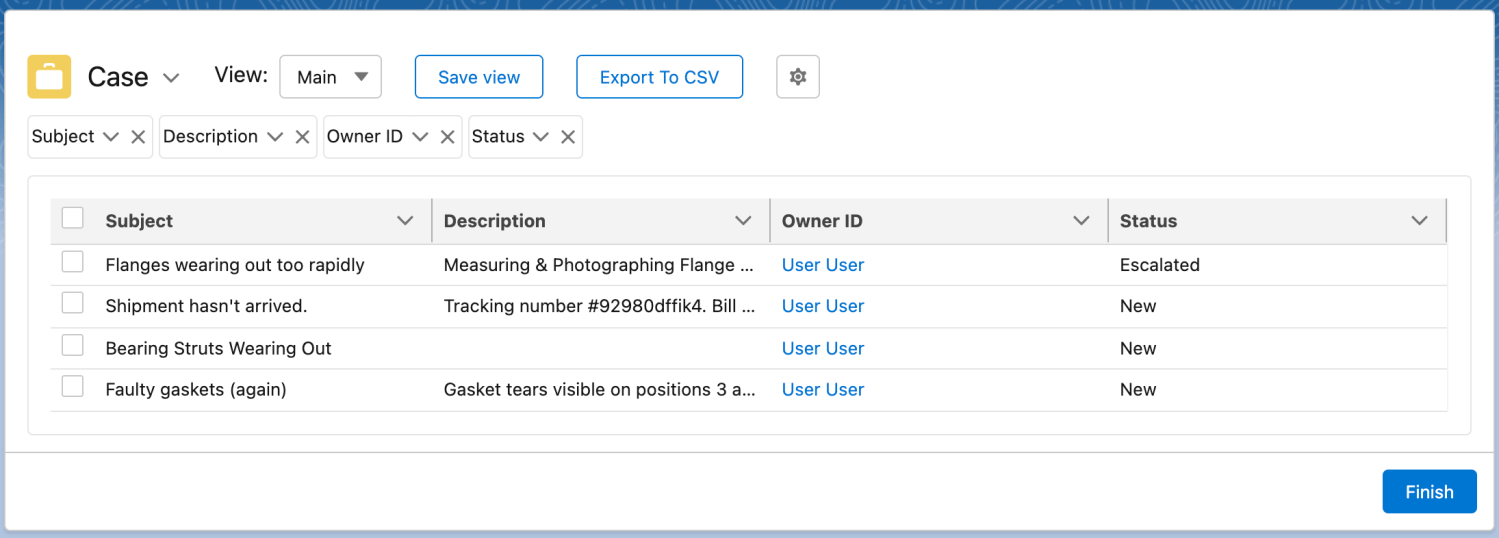Screen dimensions: 1499x538
Task: Open User User link in Shipment row
Action: (823, 306)
